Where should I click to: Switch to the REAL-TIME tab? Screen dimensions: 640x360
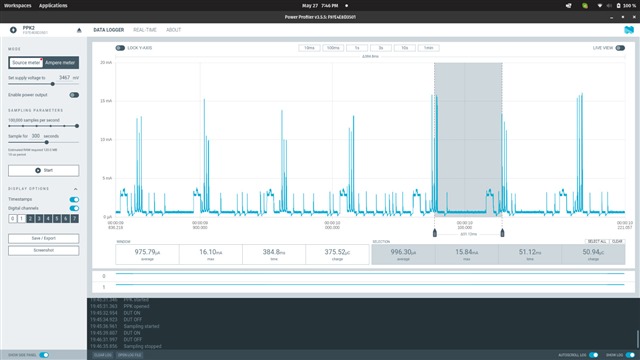click(x=145, y=30)
